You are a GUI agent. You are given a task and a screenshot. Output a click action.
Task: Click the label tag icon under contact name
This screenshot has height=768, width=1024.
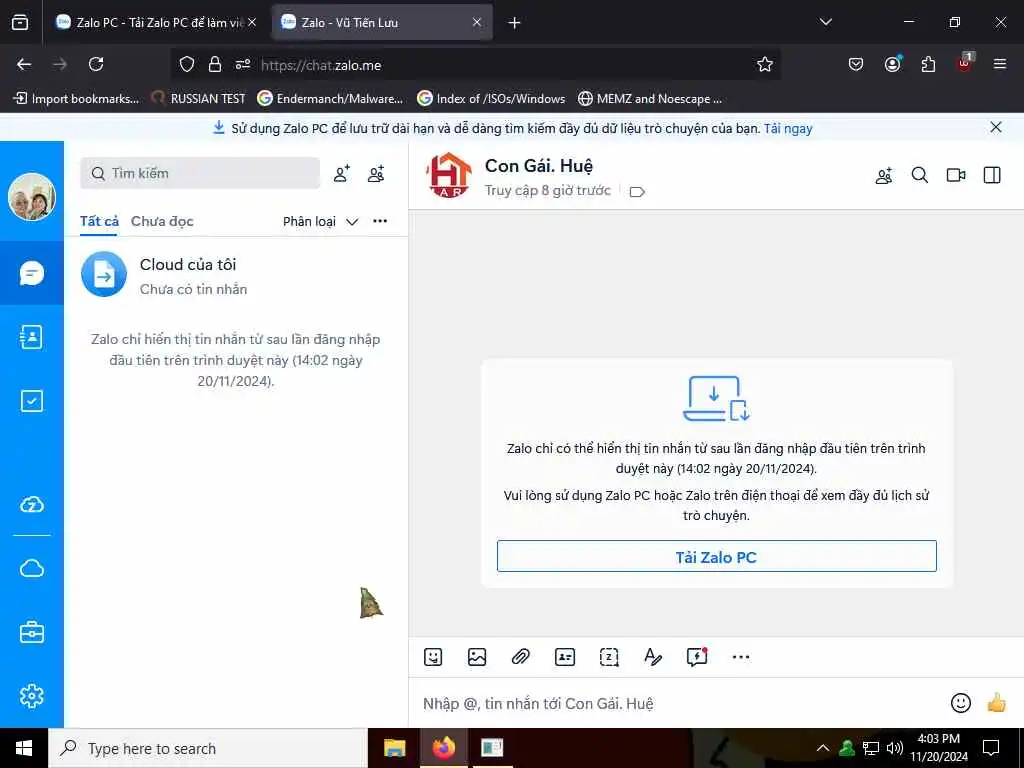pyautogui.click(x=637, y=192)
